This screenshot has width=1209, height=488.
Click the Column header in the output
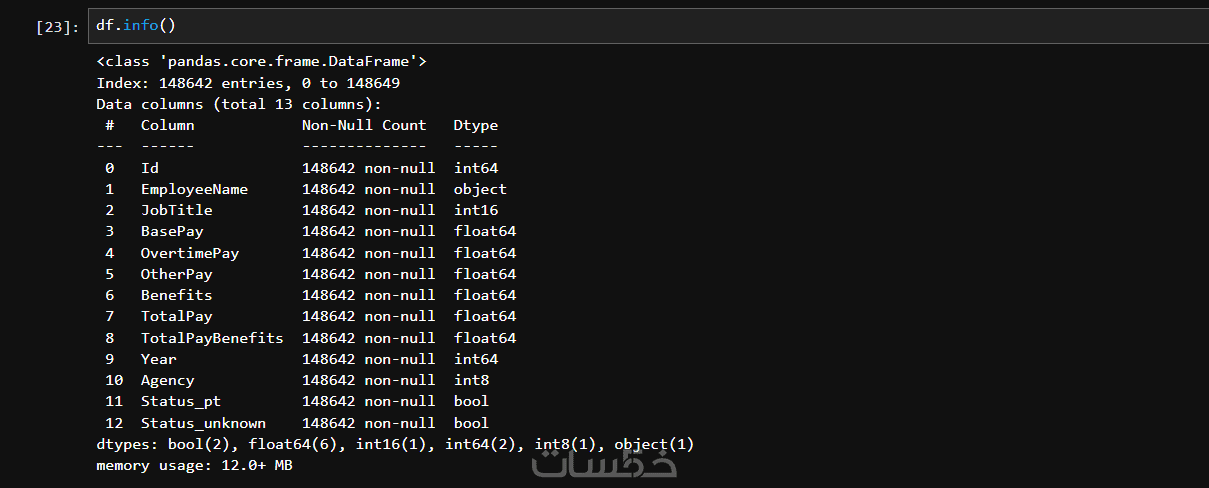[x=167, y=126]
